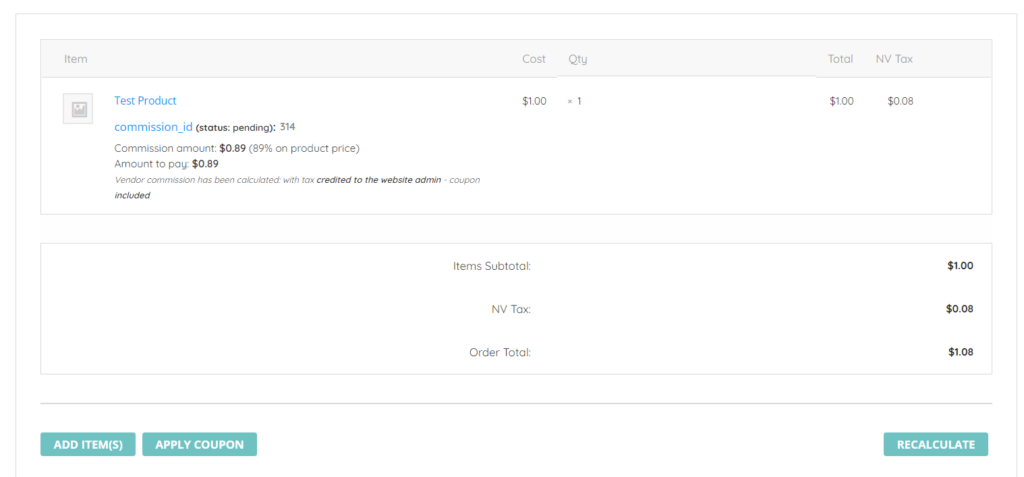Click the Order Total label
This screenshot has height=477, width=1024.
(500, 352)
